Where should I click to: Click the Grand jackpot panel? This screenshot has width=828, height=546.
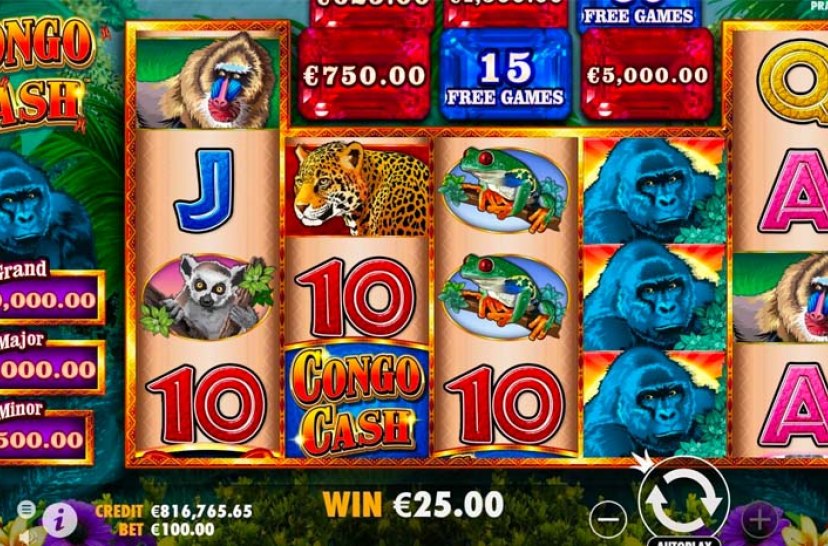point(49,295)
